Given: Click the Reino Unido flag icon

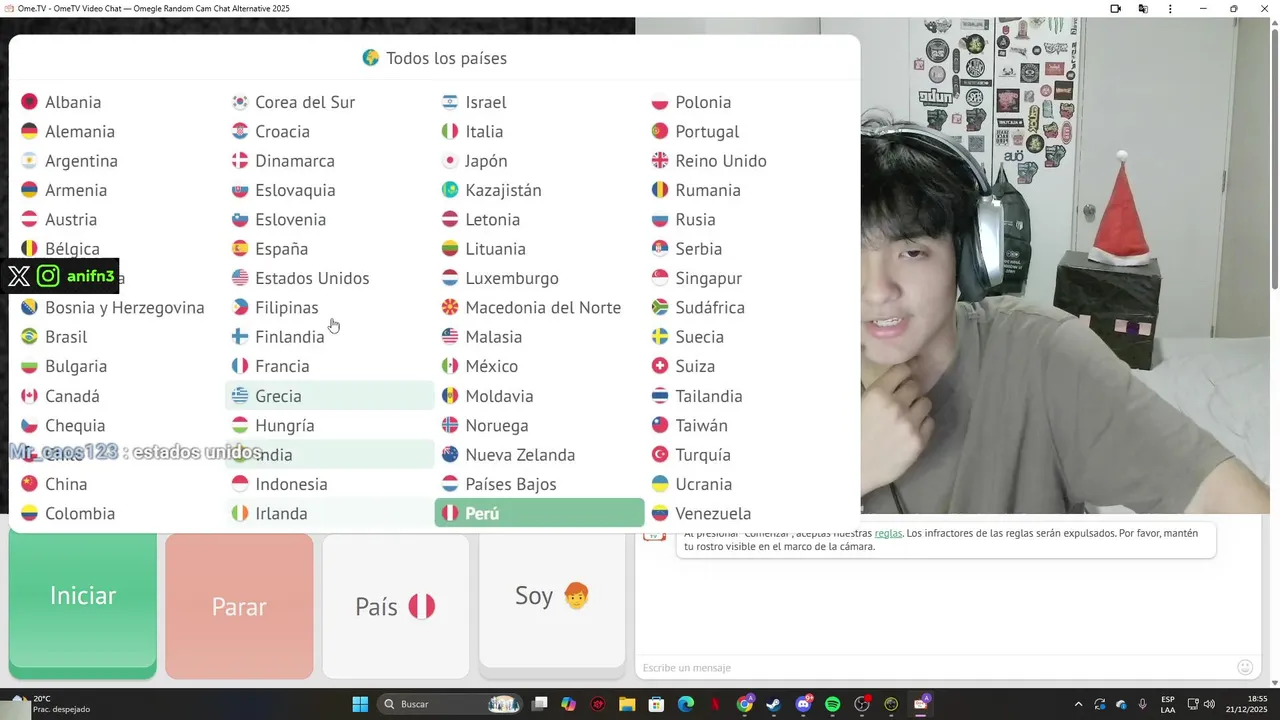Looking at the screenshot, I should click(x=660, y=161).
